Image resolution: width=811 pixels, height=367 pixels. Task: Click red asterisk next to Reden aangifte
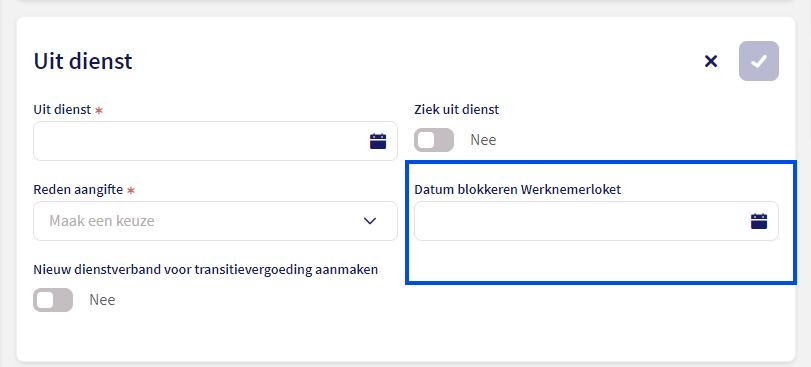(131, 190)
